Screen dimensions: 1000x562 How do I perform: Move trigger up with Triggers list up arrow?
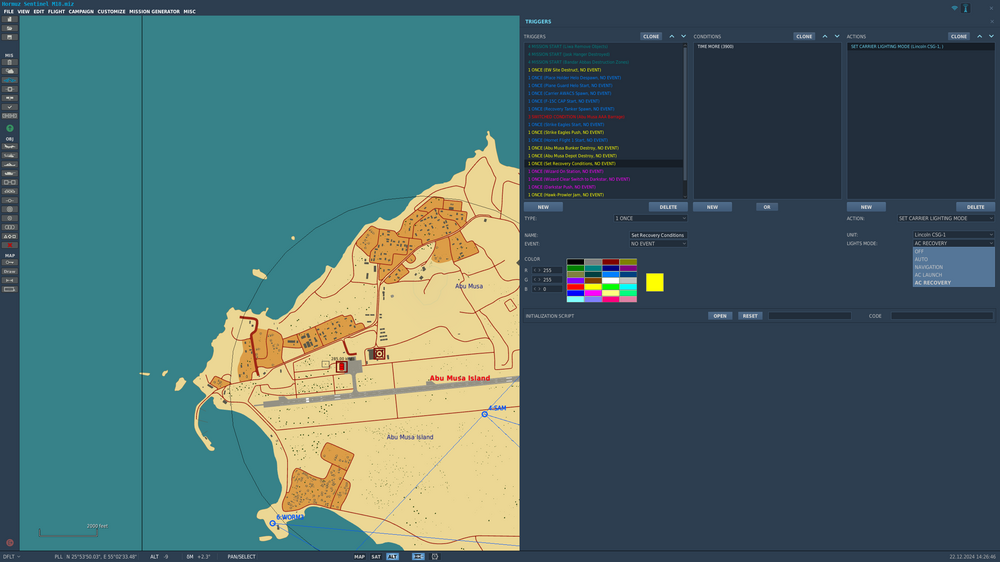(671, 36)
